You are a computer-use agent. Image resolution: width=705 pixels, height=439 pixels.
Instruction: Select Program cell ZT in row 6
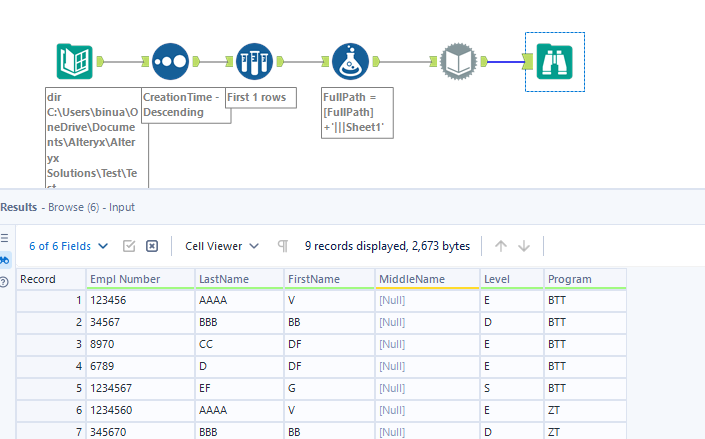[x=585, y=410]
